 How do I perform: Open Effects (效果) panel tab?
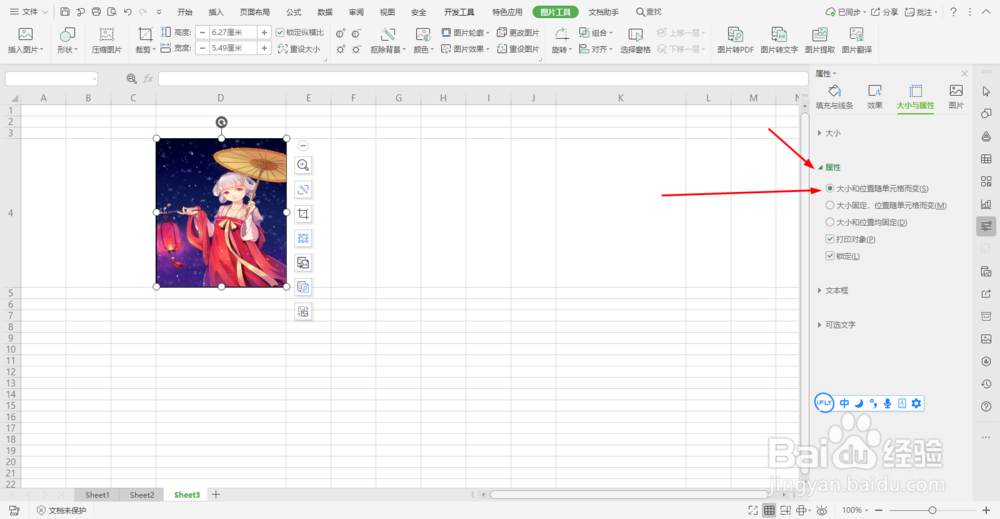click(x=875, y=98)
